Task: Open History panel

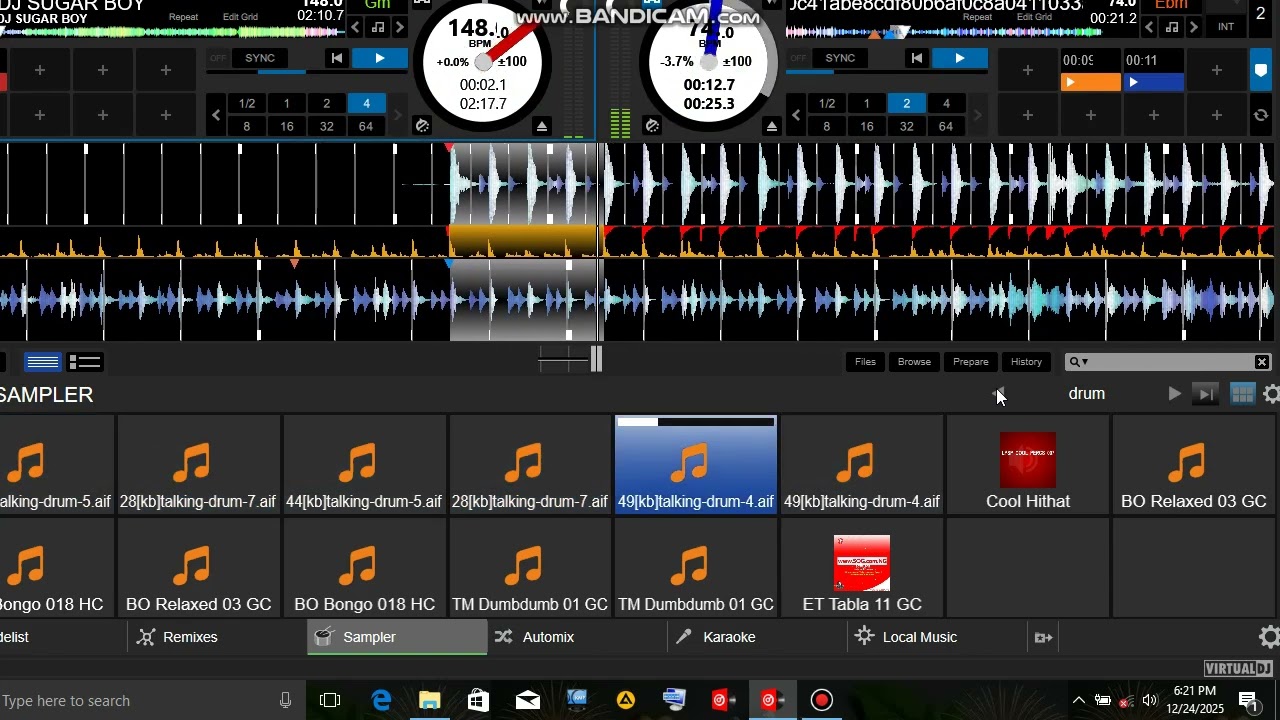Action: tap(1026, 362)
